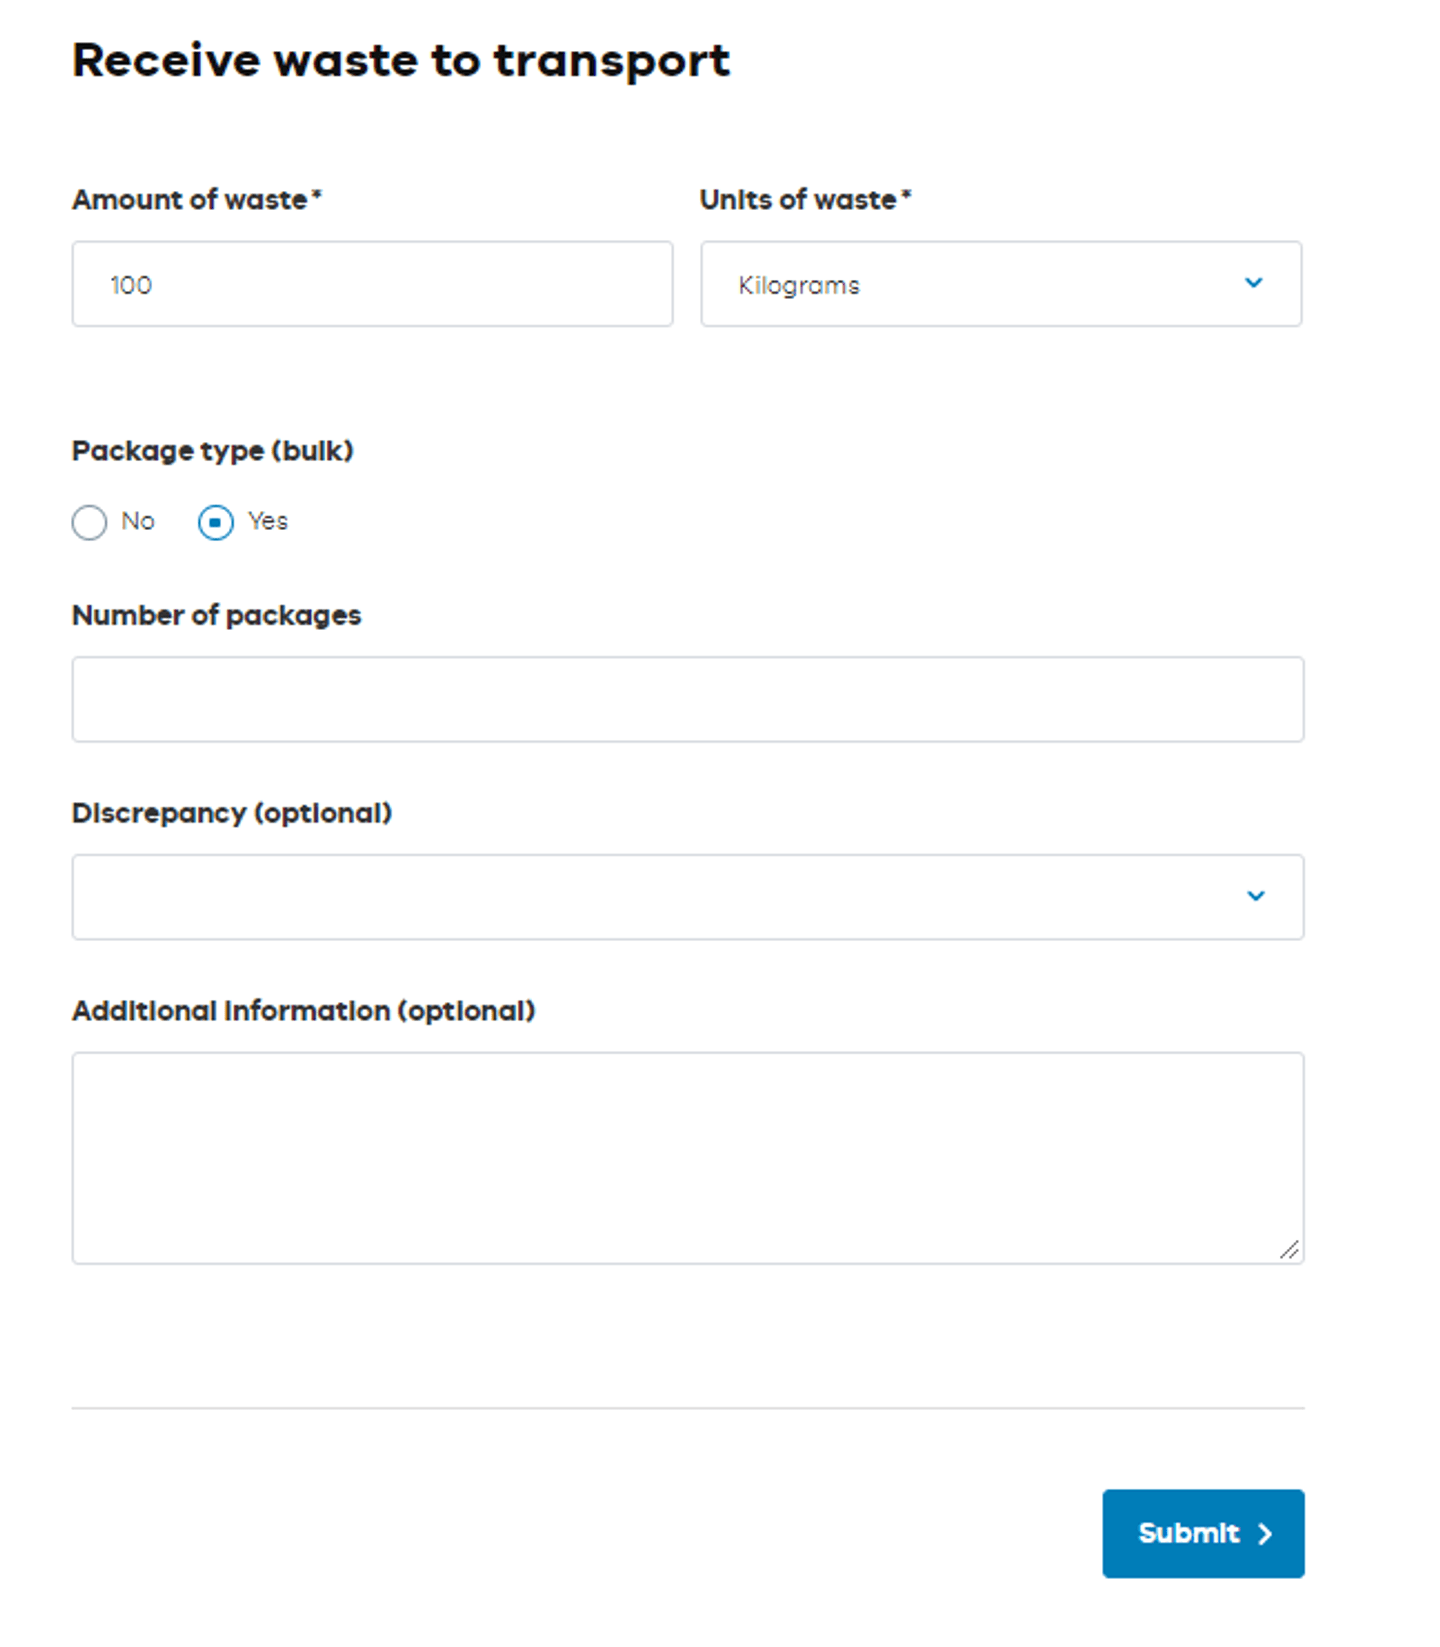Screen dimensions: 1440x1647
Task: Click the Package type (bulk) label
Action: pos(212,451)
